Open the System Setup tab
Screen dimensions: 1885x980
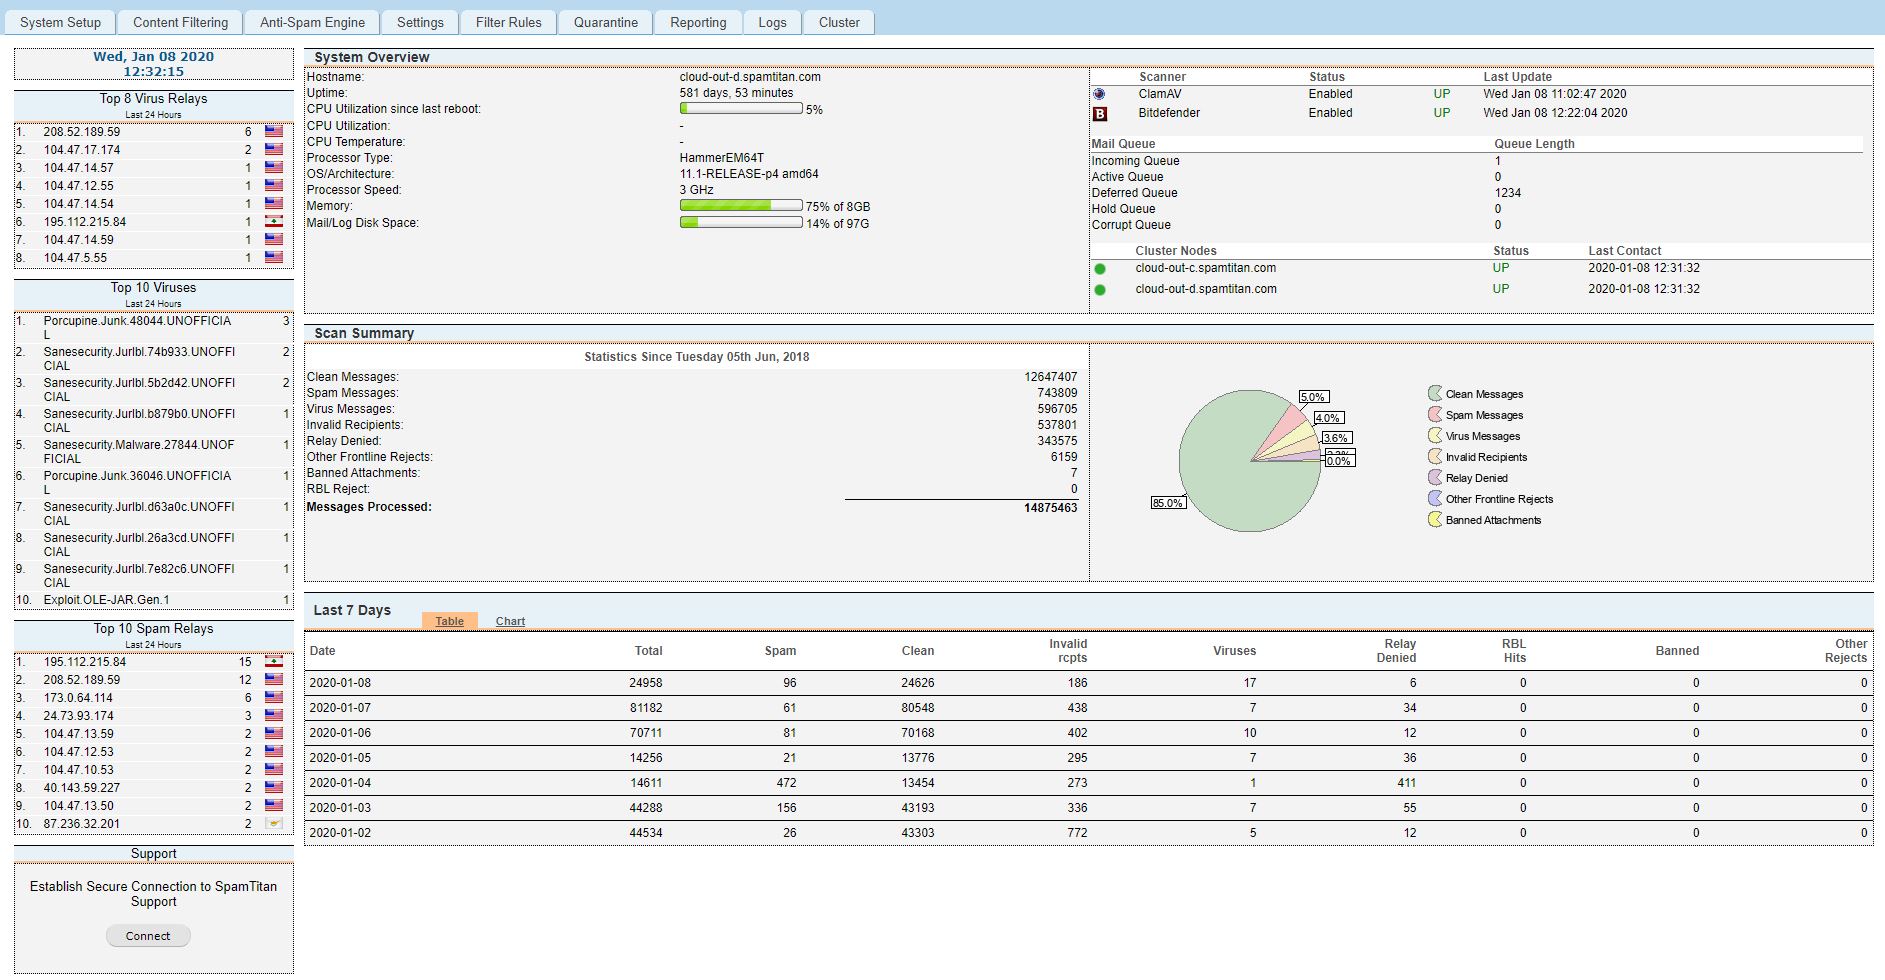coord(60,22)
